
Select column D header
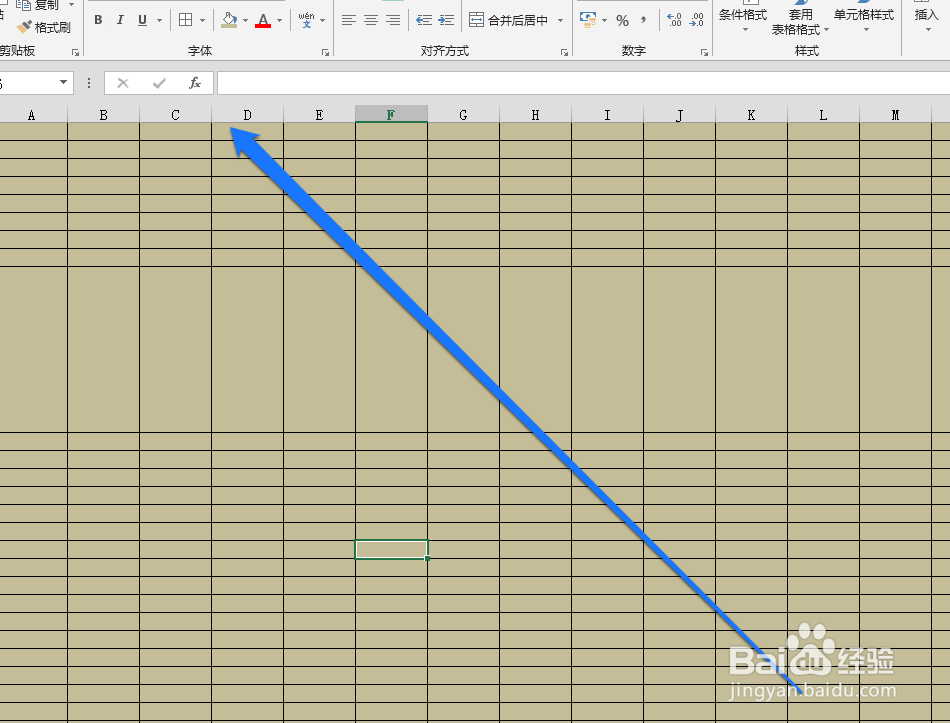tap(247, 115)
